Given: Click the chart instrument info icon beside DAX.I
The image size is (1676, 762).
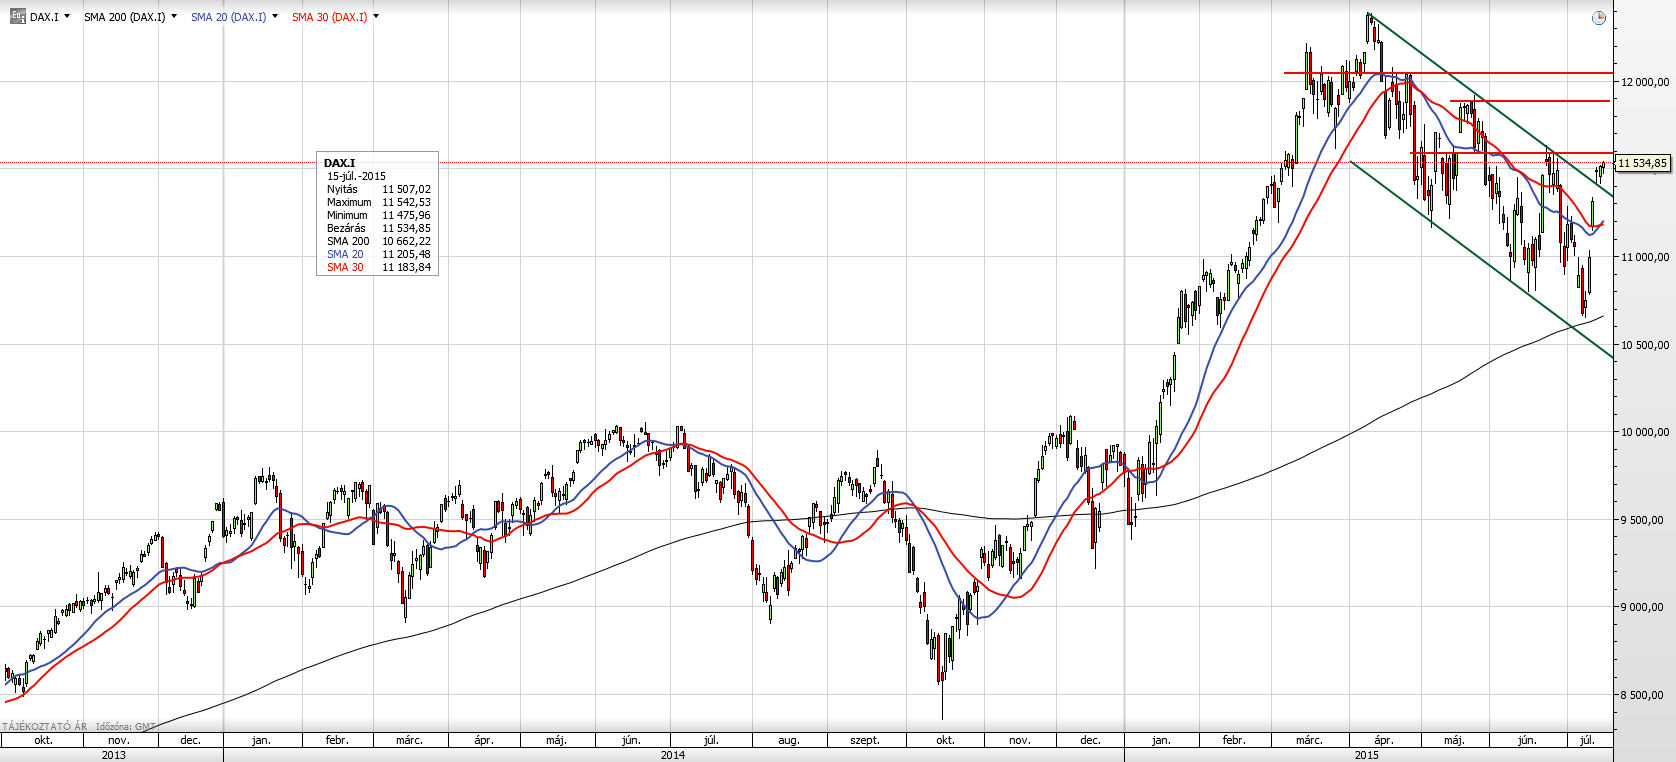Looking at the screenshot, I should [17, 17].
